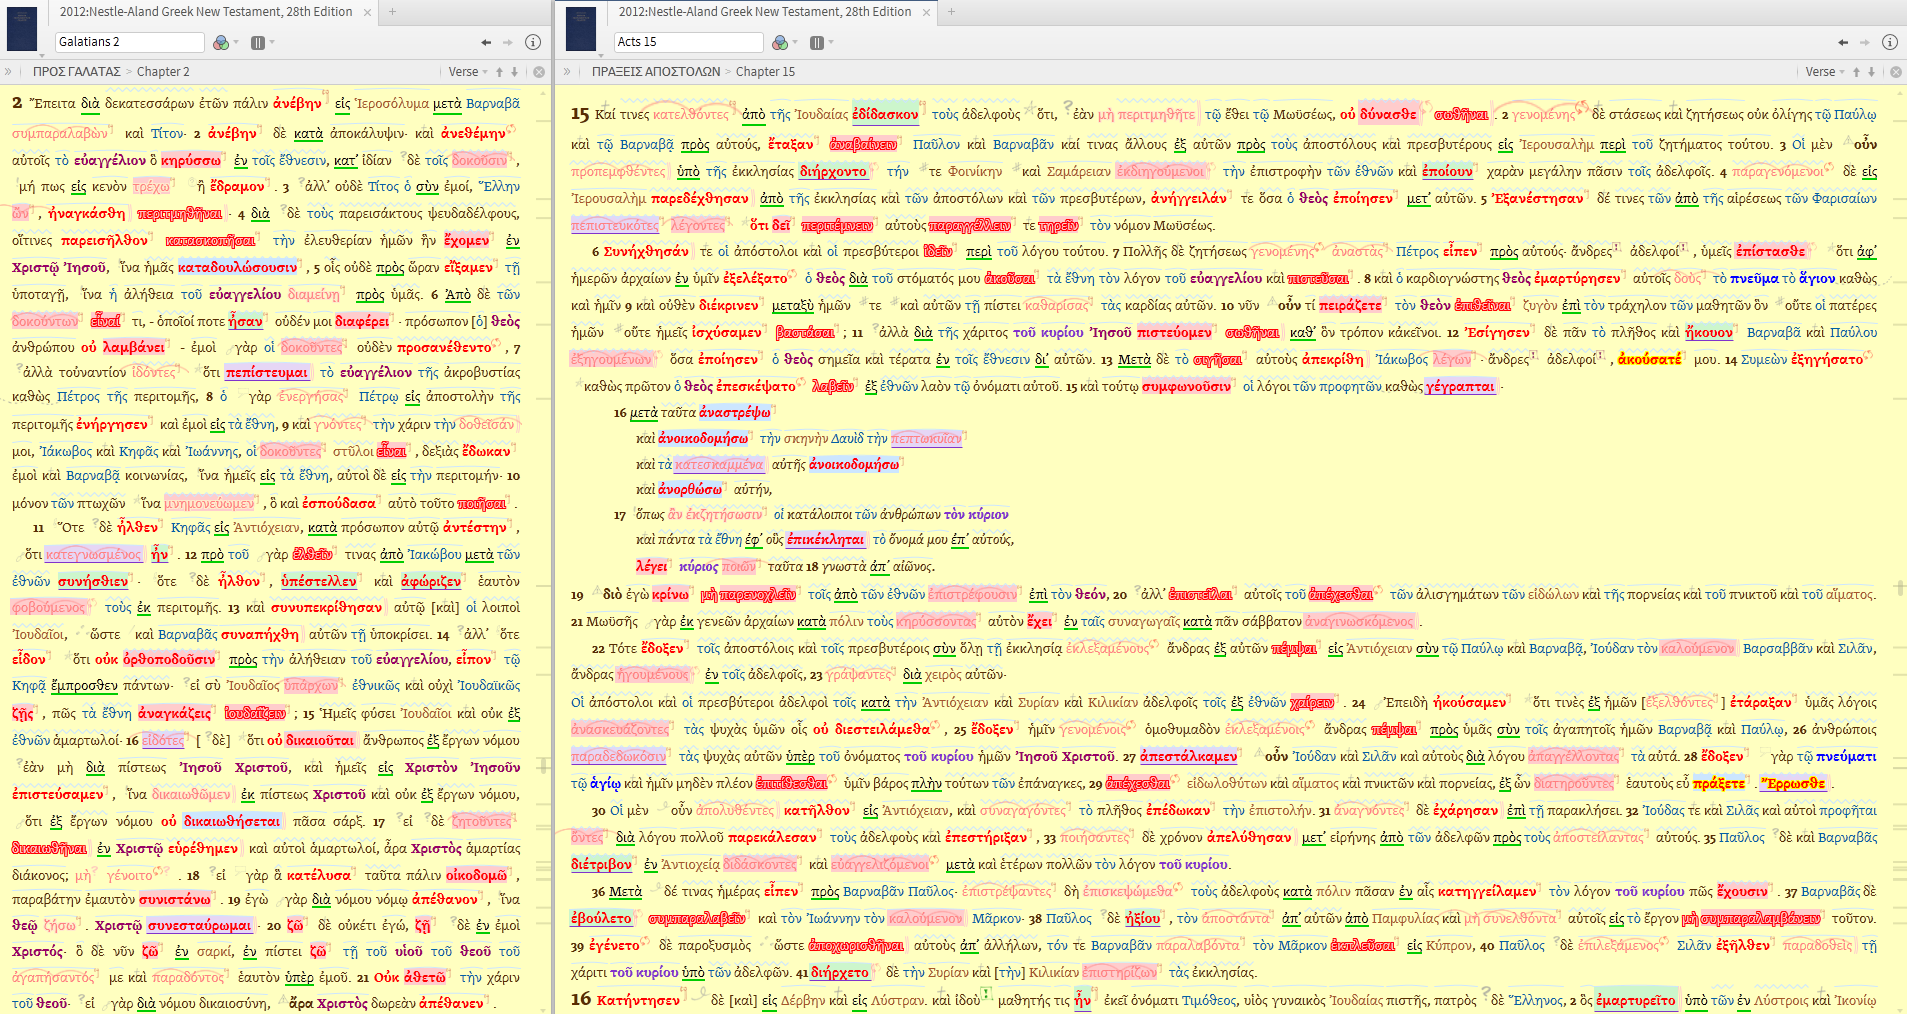
Task: Add a new tab in the left panel
Action: (x=393, y=12)
